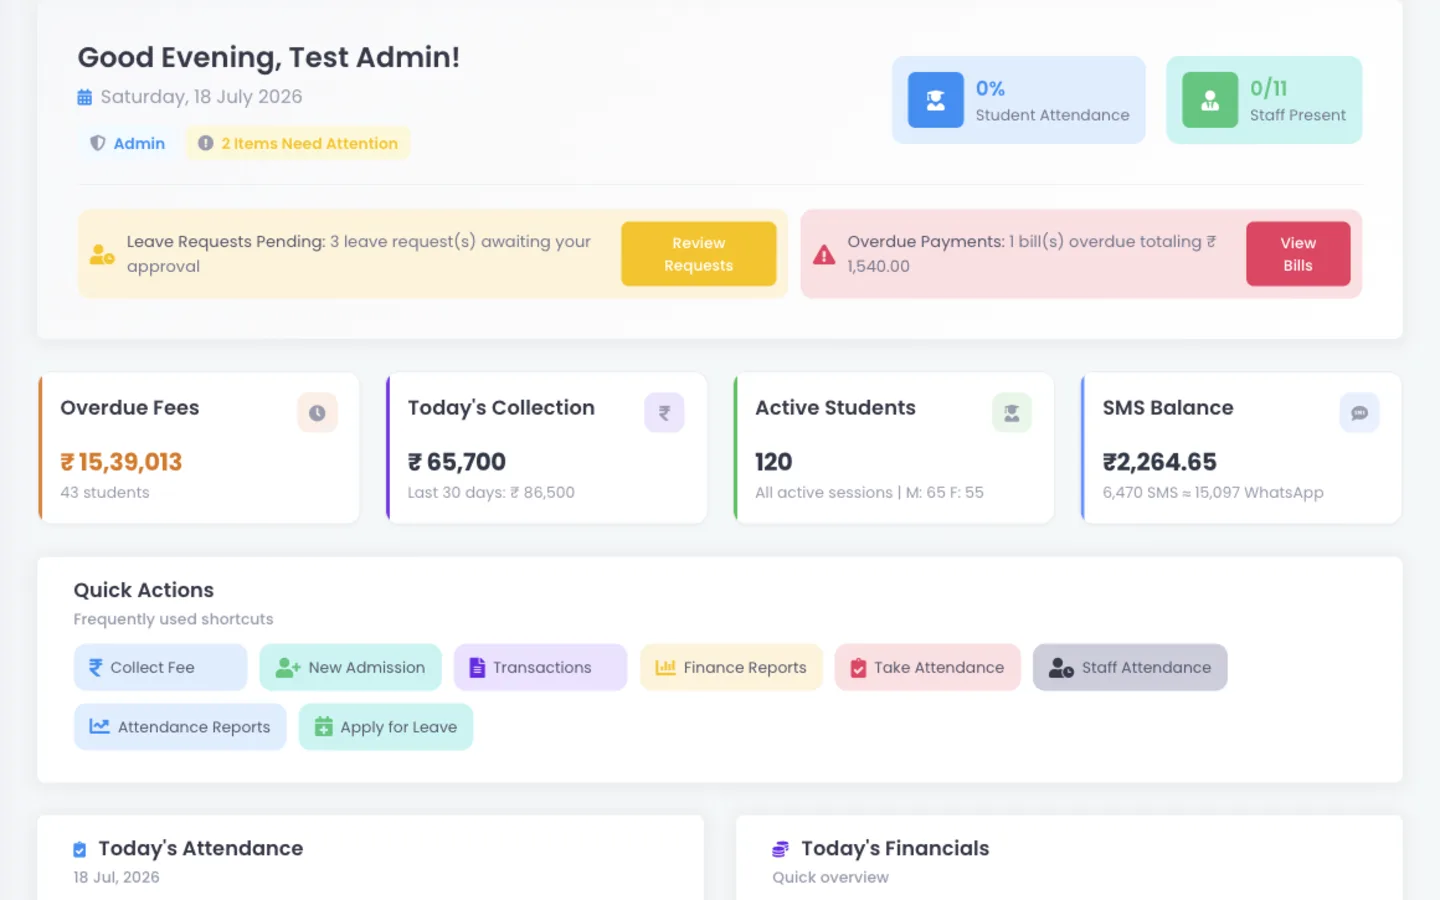Click the Today's Financials heading
The height and width of the screenshot is (900, 1440).
pyautogui.click(x=895, y=848)
